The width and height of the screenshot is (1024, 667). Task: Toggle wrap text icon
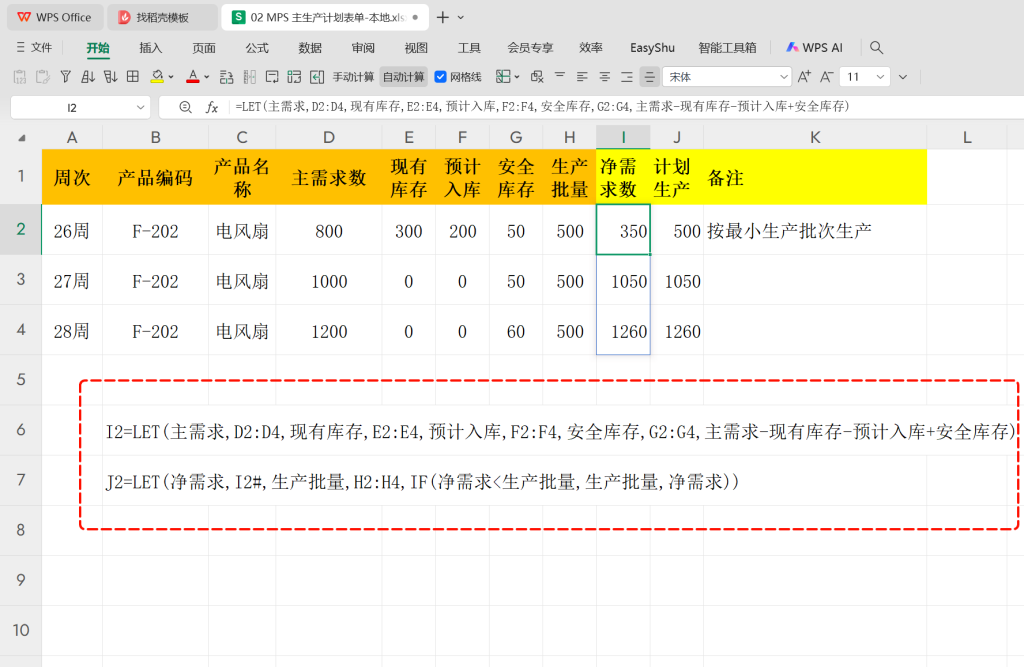pos(272,77)
